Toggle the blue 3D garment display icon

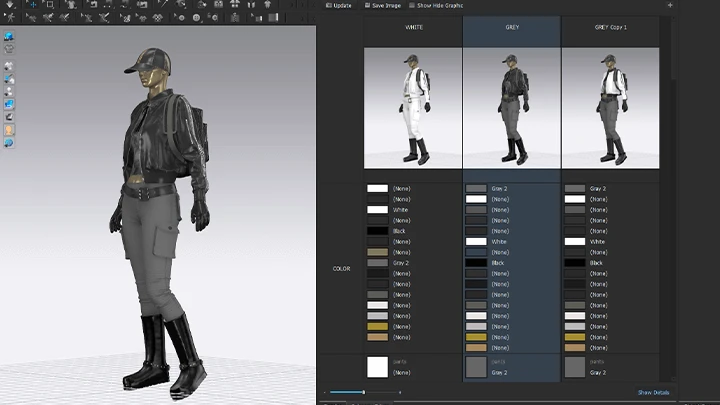(x=9, y=36)
